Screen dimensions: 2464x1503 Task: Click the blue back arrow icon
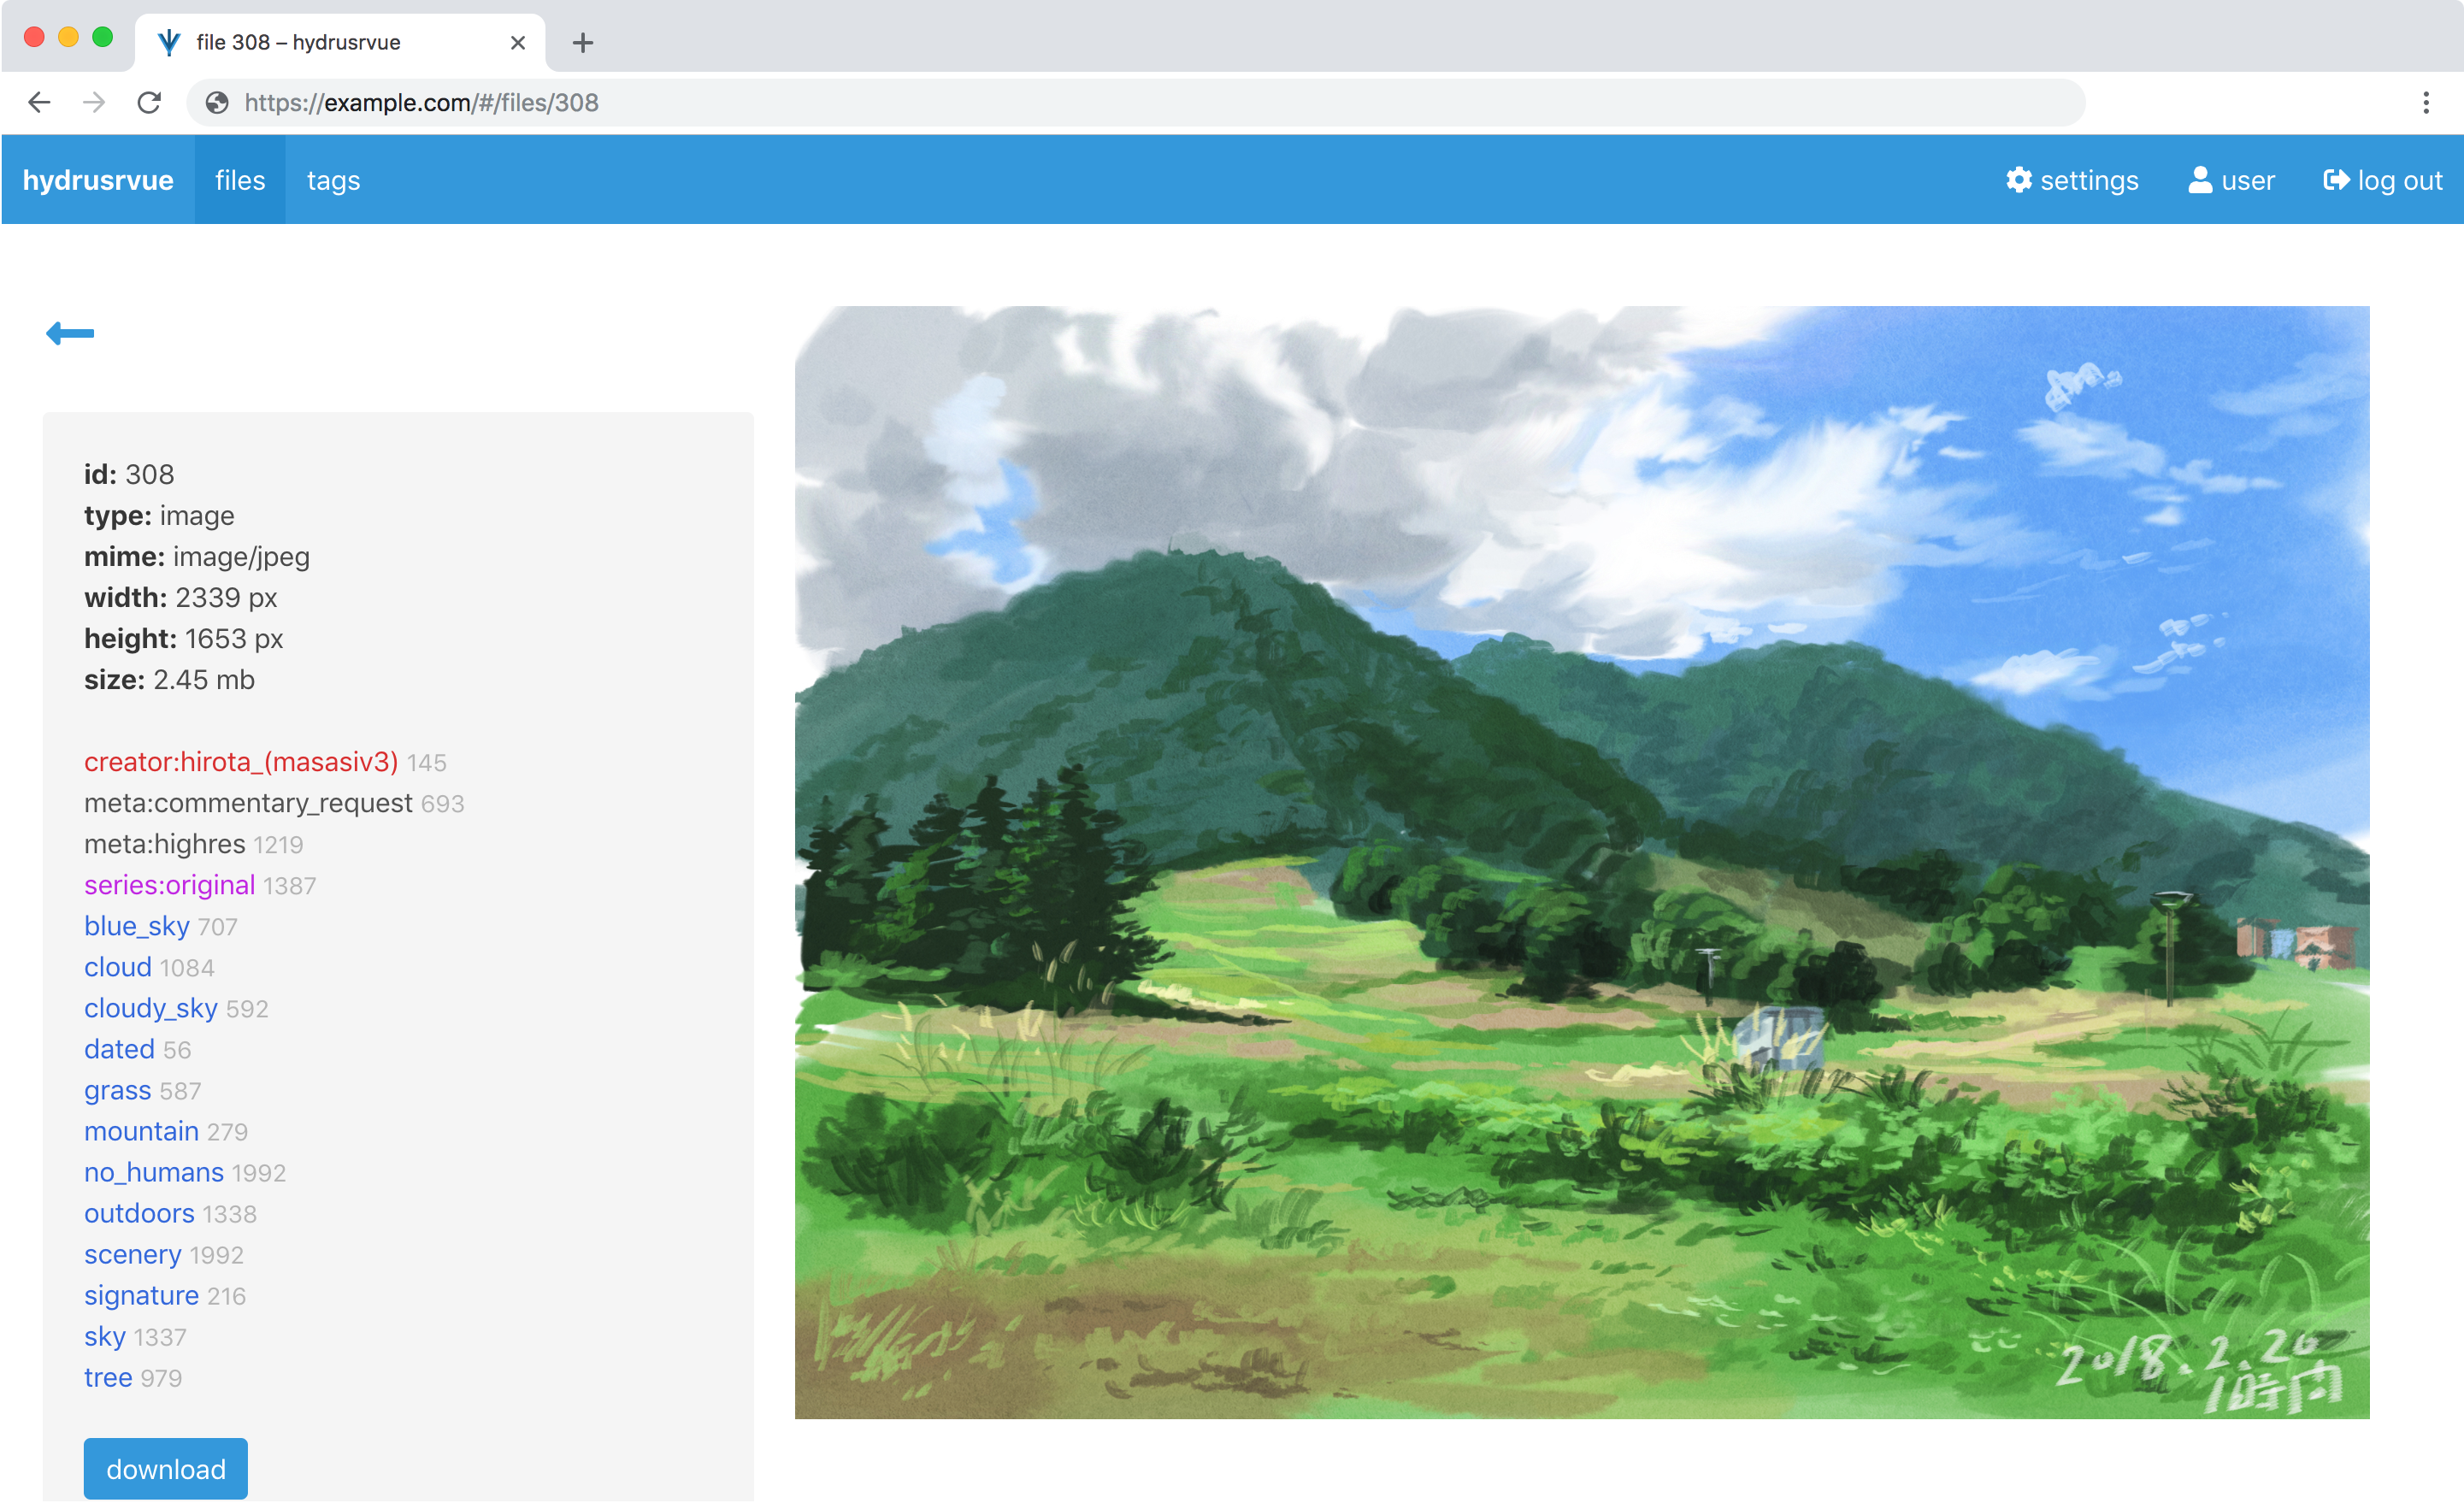pos(70,333)
